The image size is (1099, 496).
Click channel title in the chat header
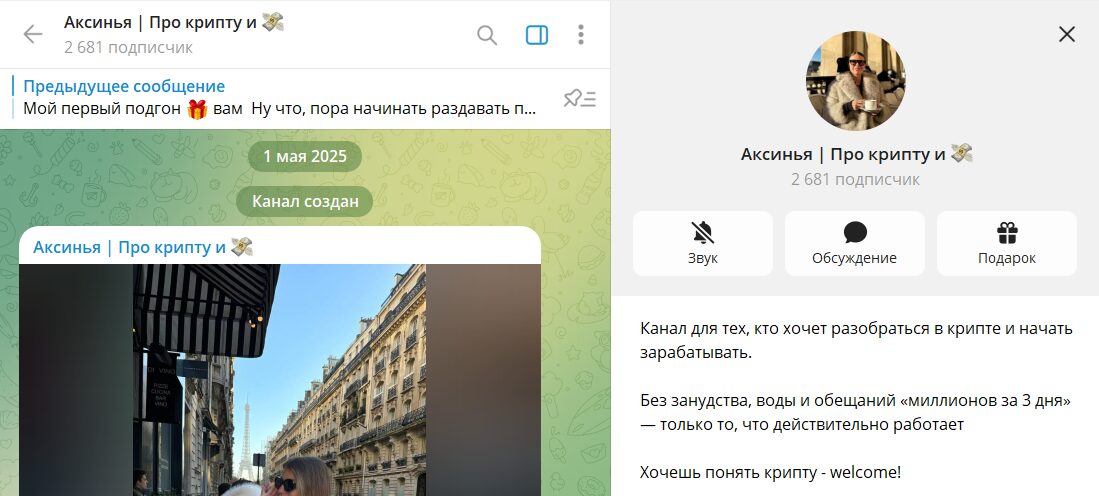coord(160,22)
